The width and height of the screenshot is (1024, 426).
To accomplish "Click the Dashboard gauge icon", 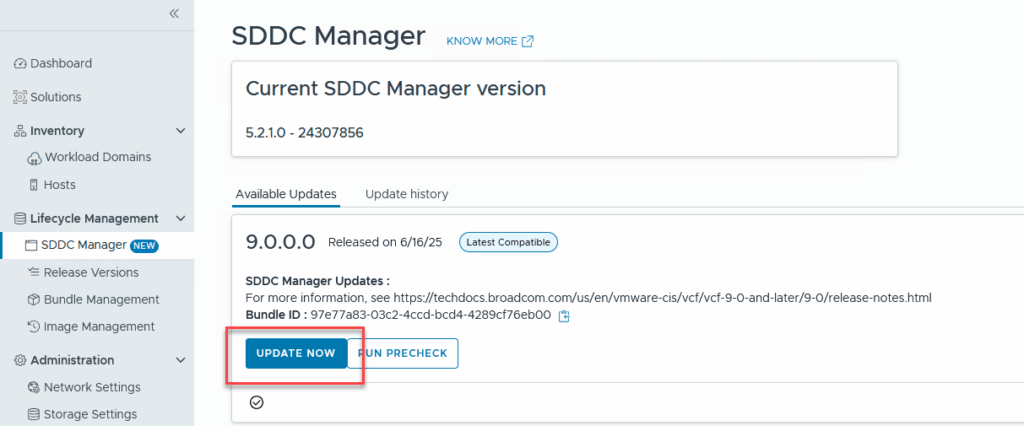I will click(x=20, y=64).
